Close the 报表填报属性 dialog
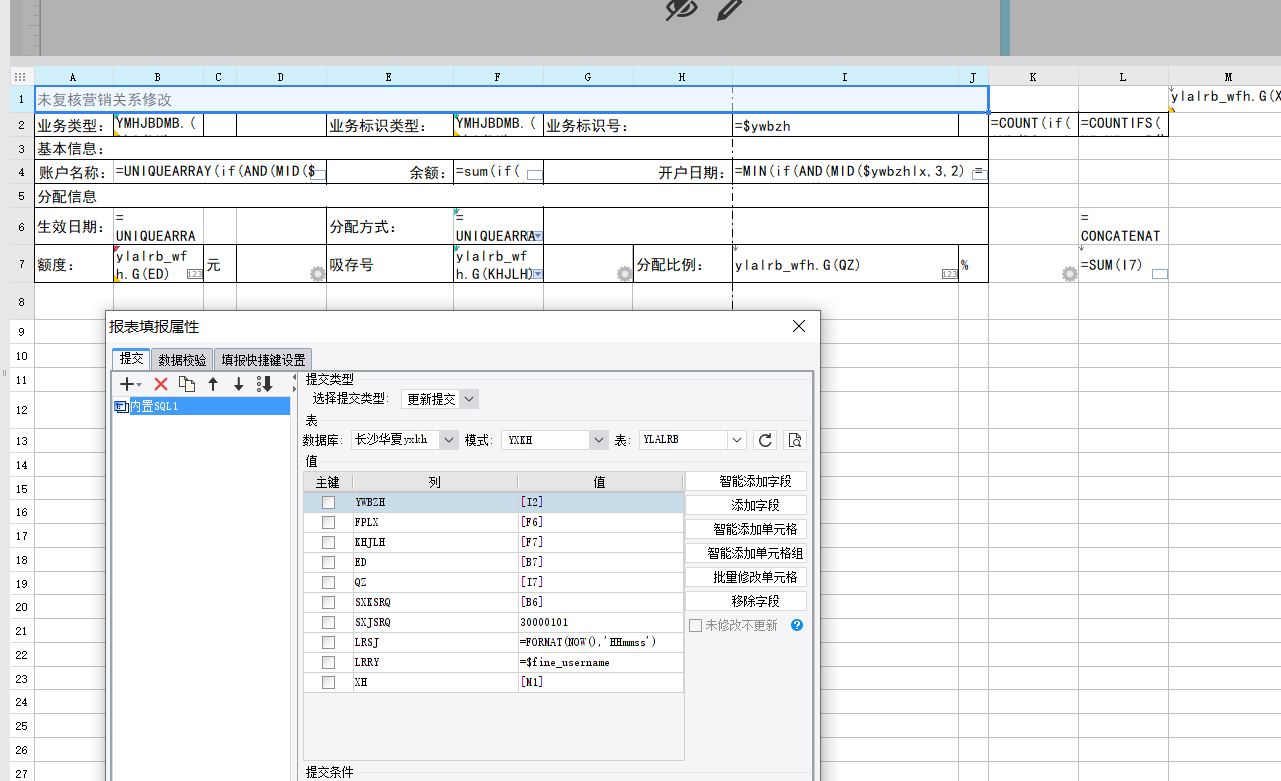1281x781 pixels. pos(799,326)
